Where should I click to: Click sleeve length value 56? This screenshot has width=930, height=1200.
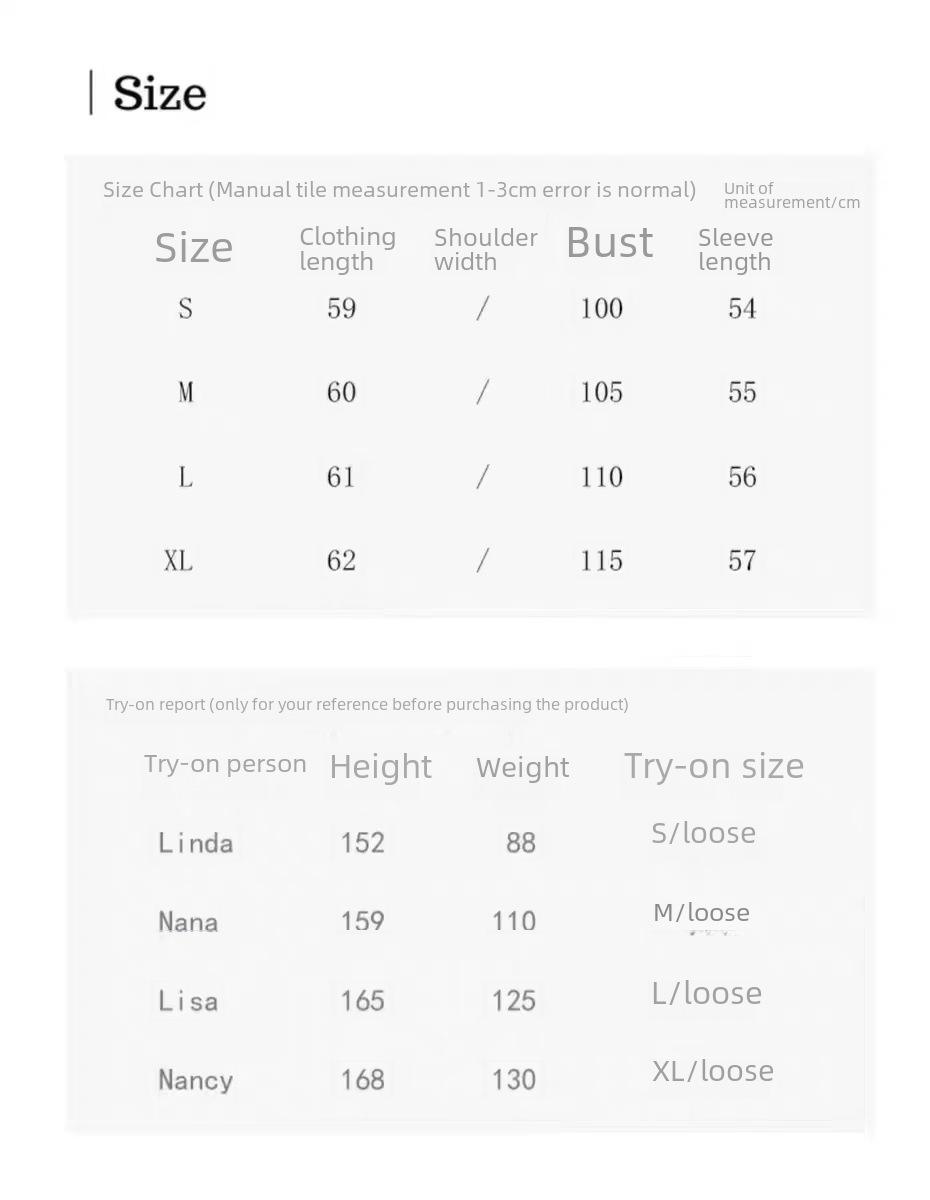(742, 477)
